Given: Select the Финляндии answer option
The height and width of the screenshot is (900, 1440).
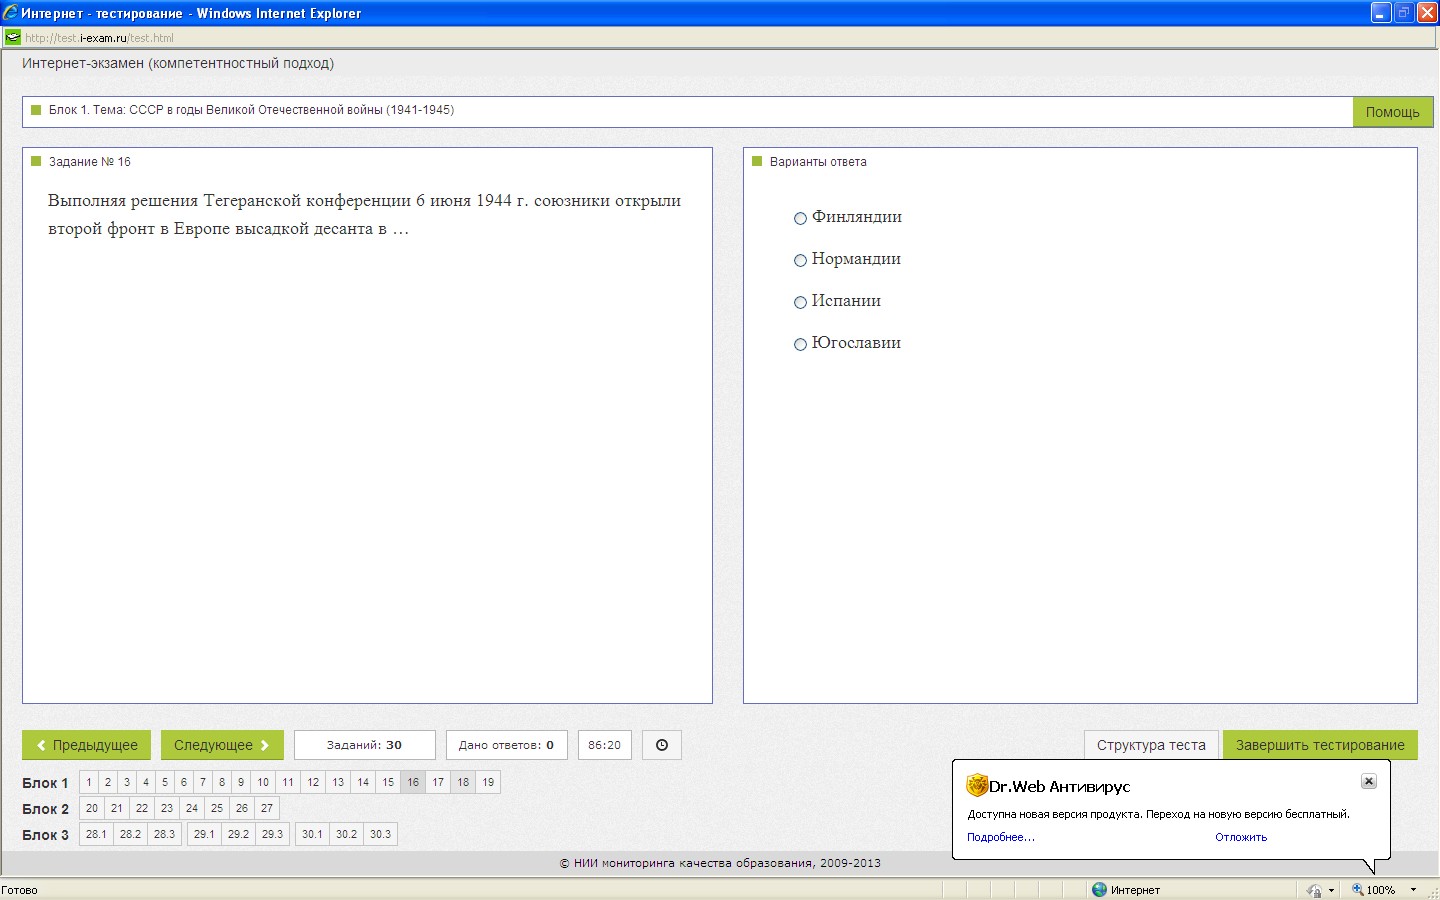Looking at the screenshot, I should coord(800,218).
